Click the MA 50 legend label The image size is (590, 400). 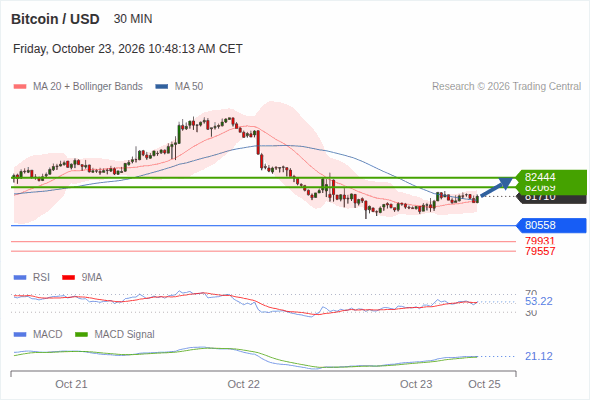coord(189,87)
